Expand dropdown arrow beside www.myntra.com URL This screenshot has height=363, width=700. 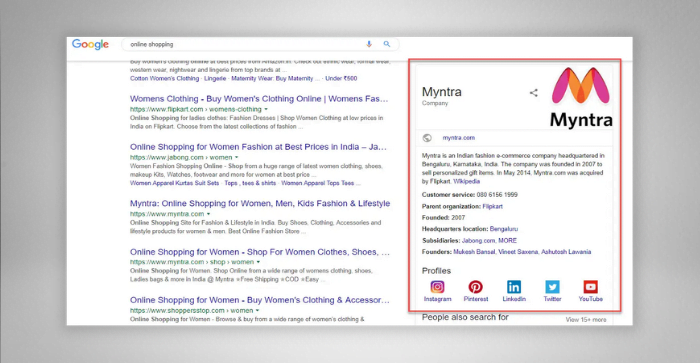click(208, 214)
